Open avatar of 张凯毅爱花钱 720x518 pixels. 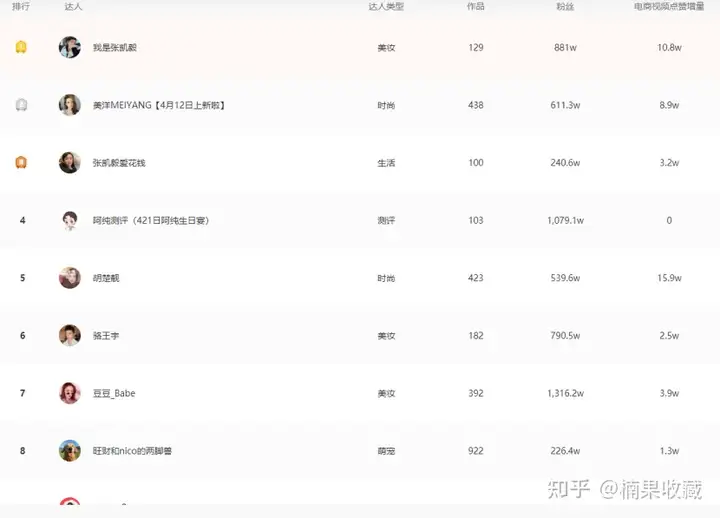tap(70, 163)
